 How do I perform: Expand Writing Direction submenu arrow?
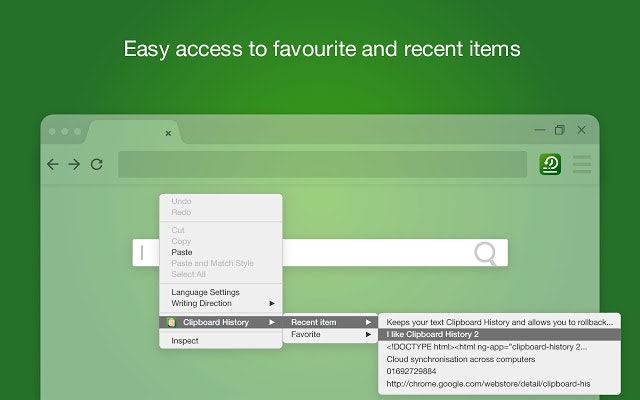click(272, 303)
